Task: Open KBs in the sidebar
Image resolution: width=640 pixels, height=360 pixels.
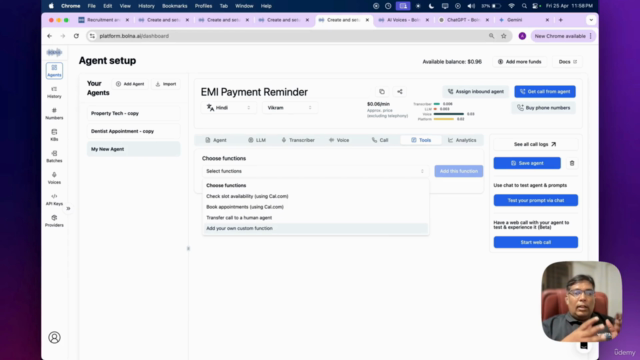Action: pos(54,135)
